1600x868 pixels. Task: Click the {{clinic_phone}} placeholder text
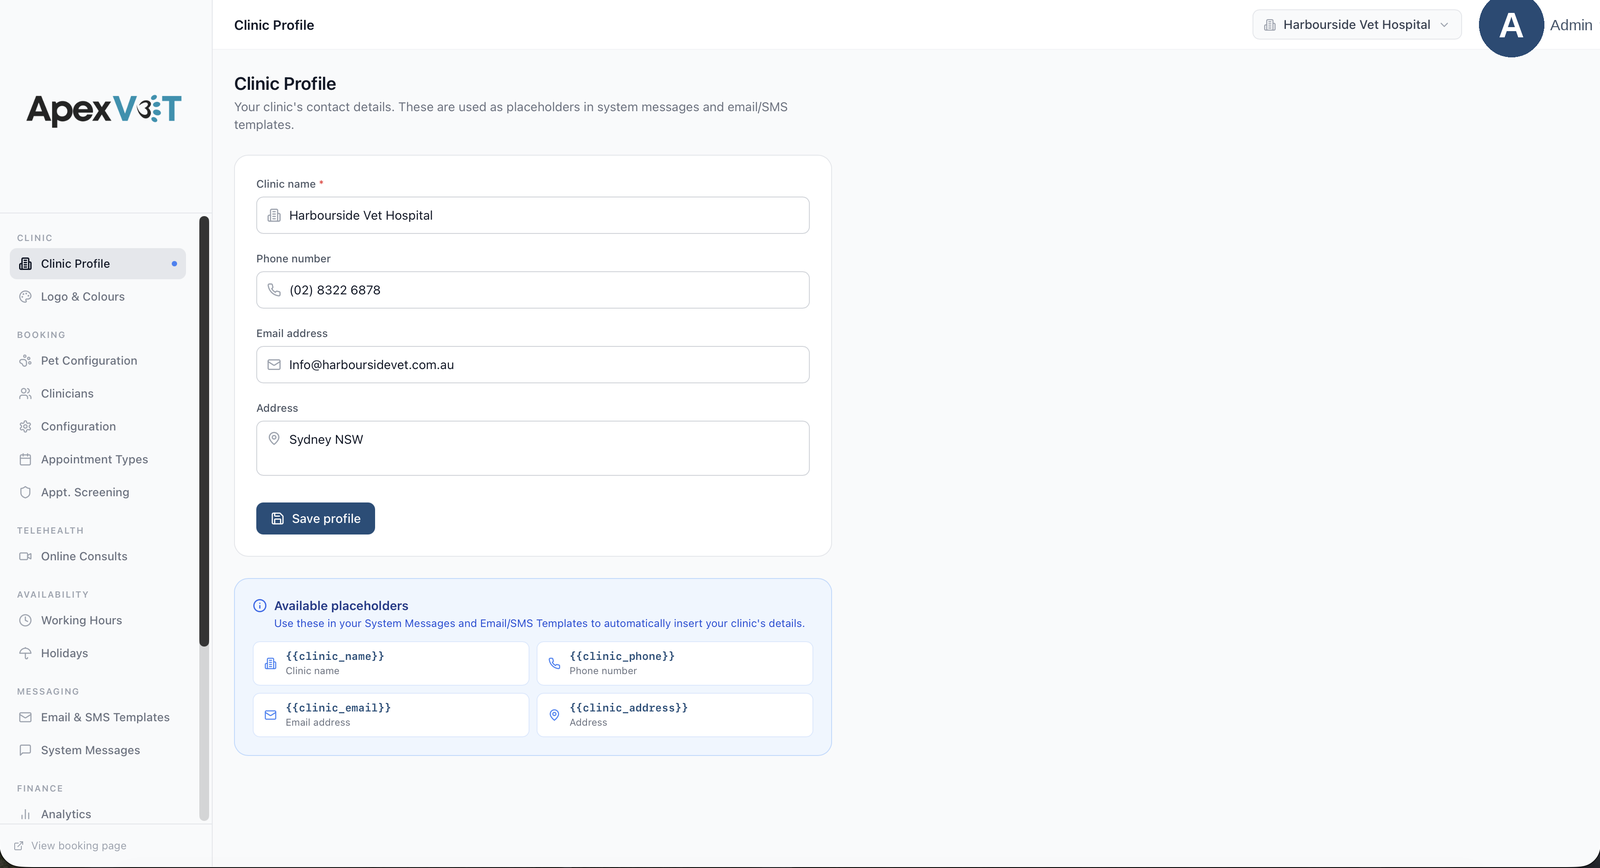click(x=622, y=656)
